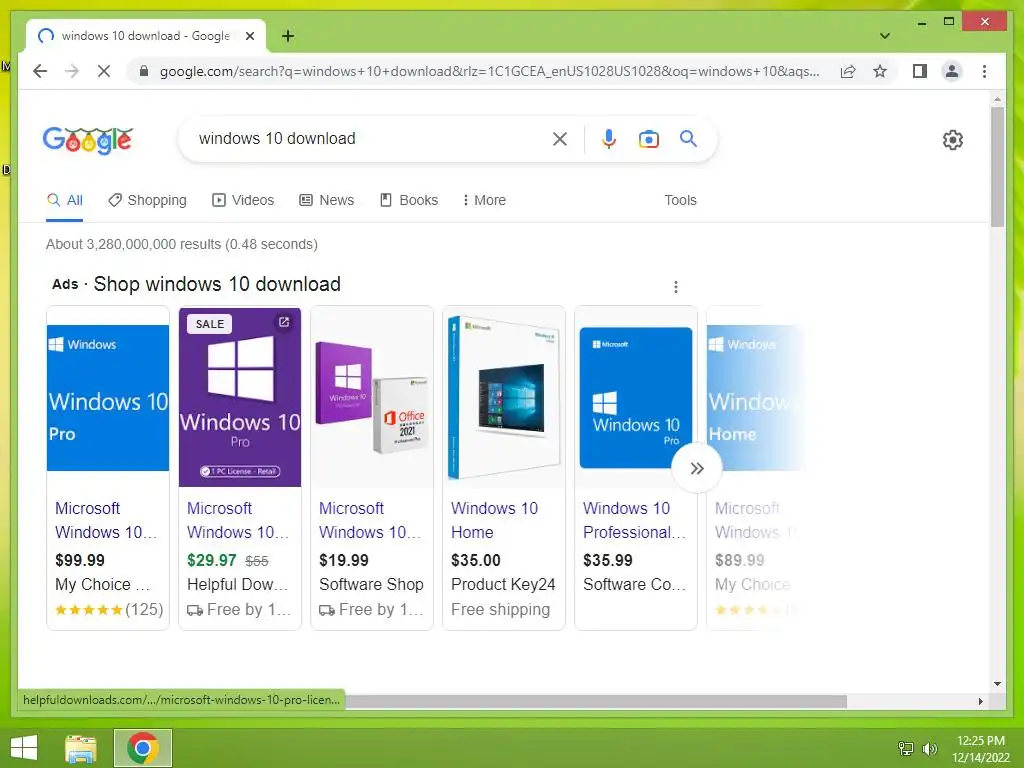Open the Windows 10 Home link
This screenshot has height=768, width=1024.
click(494, 520)
